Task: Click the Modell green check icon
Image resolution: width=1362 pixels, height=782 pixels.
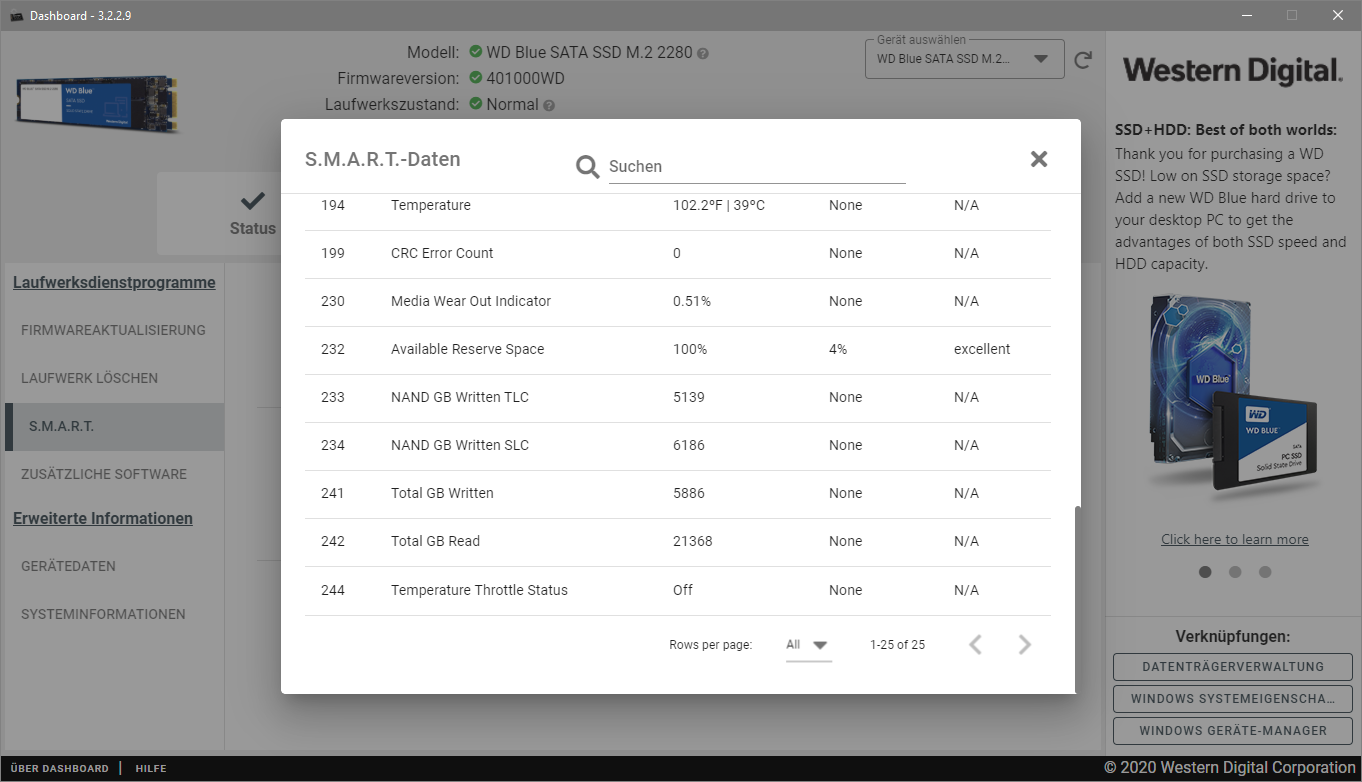Action: click(476, 52)
